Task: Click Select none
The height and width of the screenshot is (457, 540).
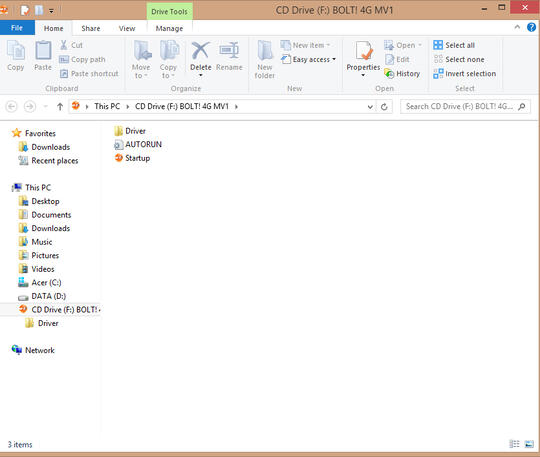Action: tap(459, 59)
